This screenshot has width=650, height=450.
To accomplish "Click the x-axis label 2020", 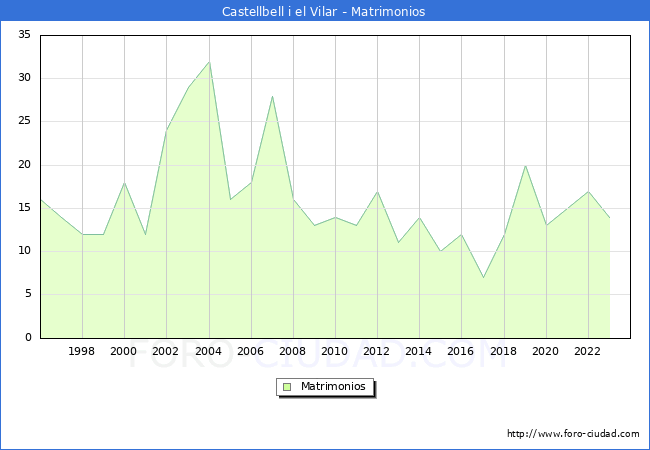I will (546, 351).
